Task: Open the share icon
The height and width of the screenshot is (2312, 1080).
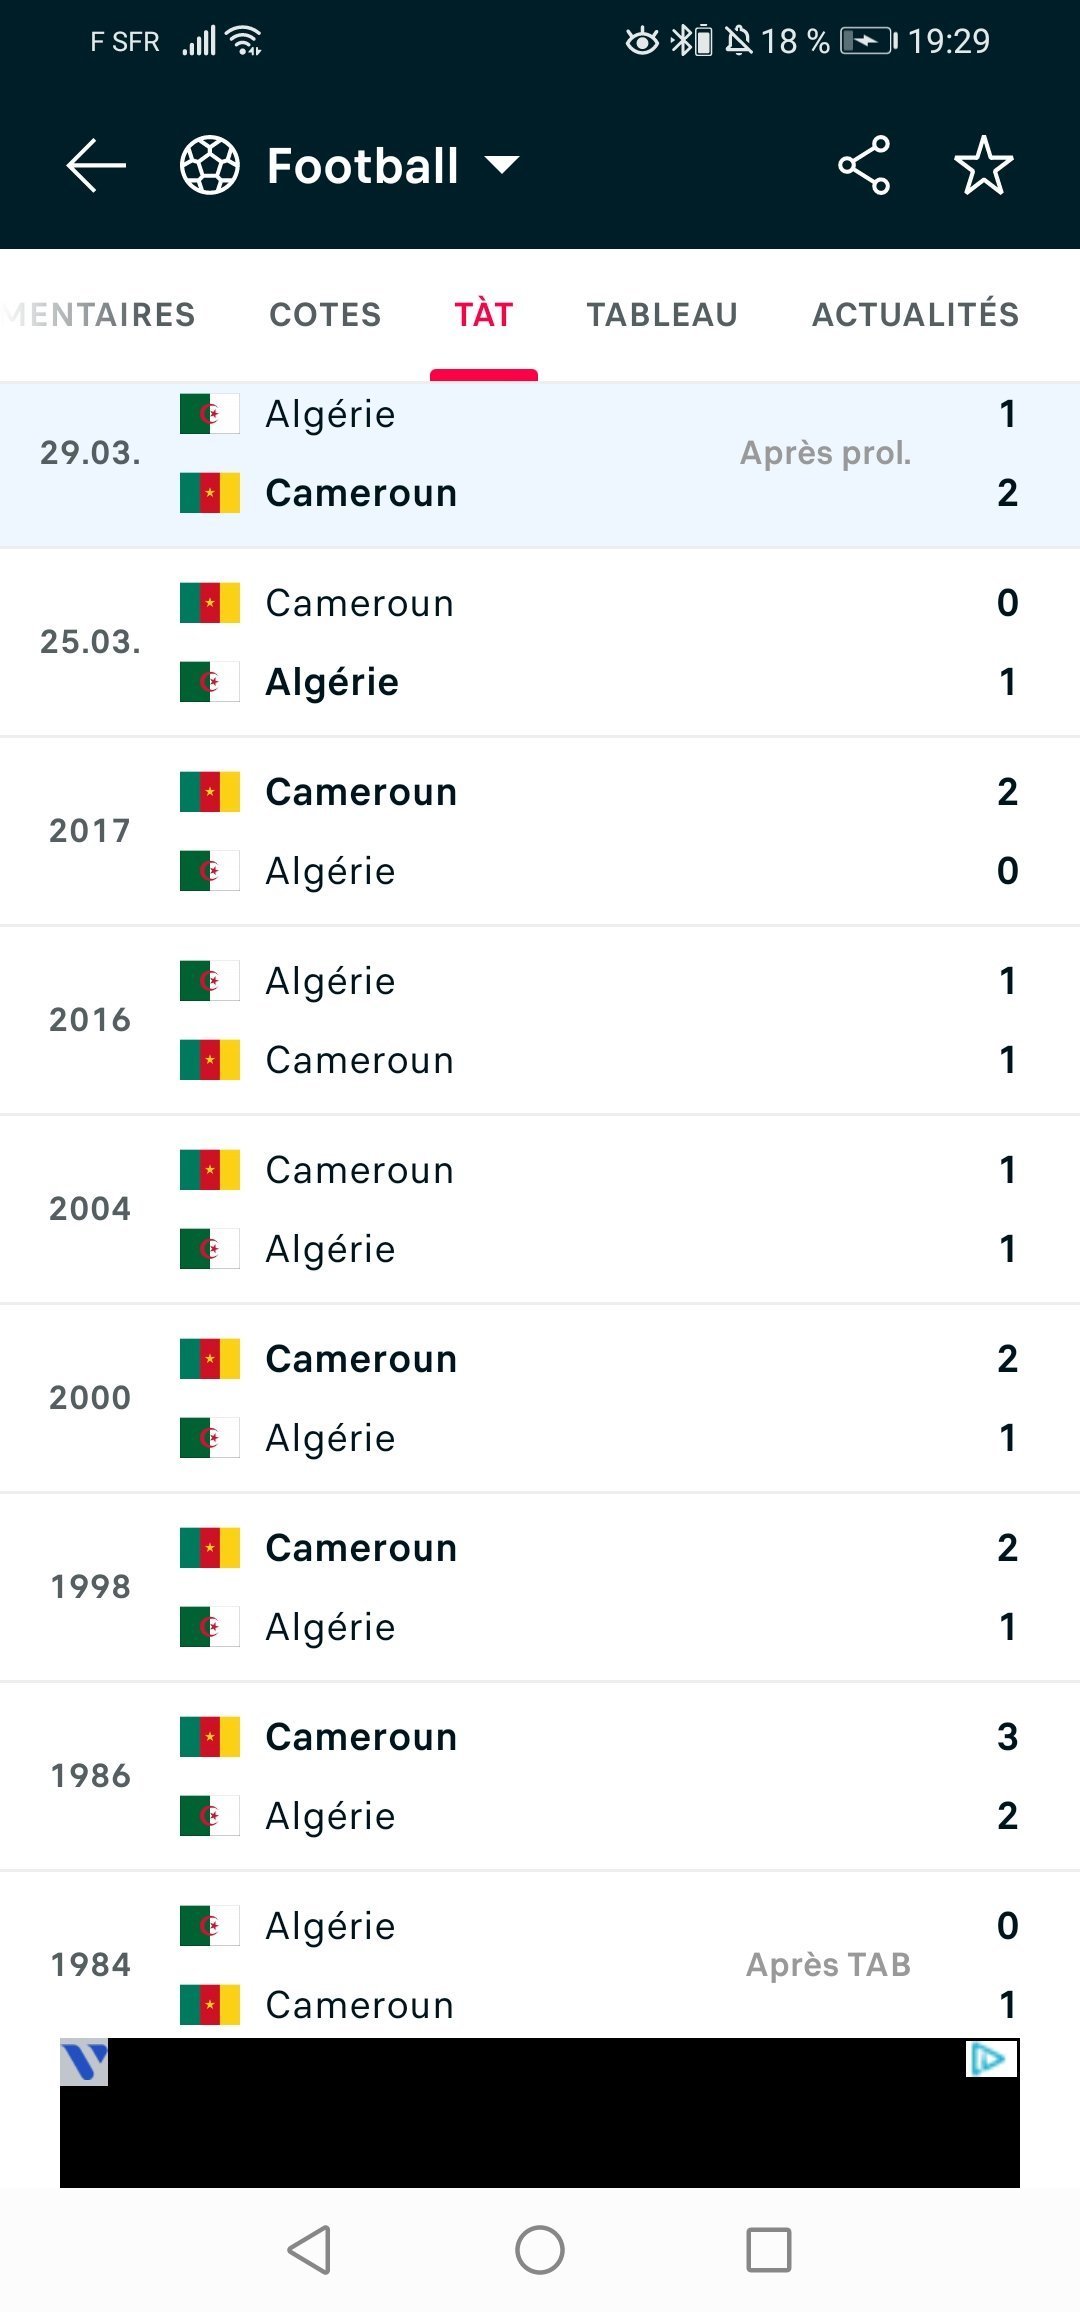Action: [864, 165]
